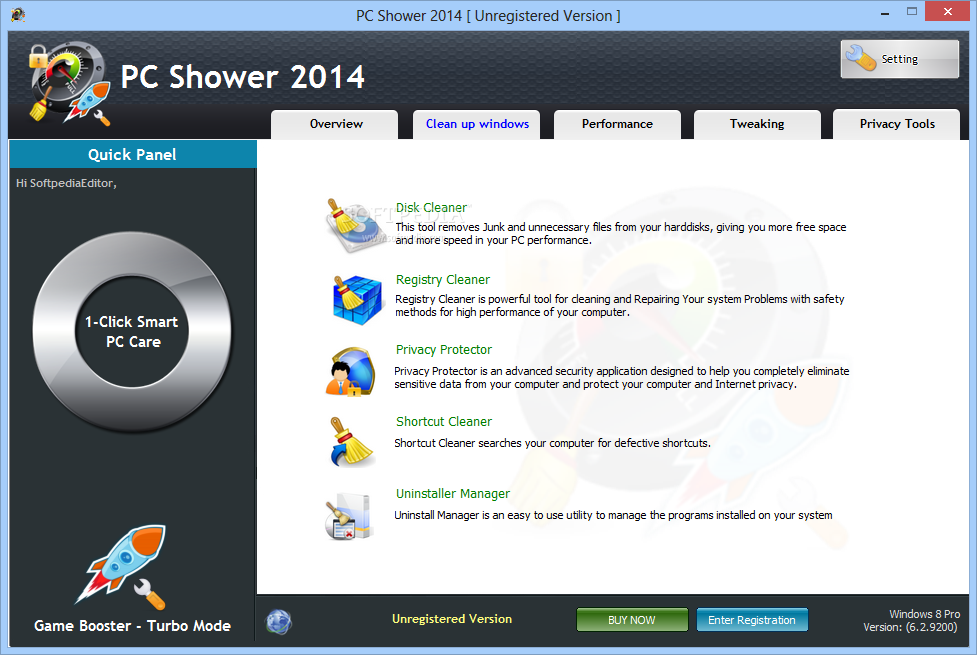Click the Enter Registration button

point(752,619)
